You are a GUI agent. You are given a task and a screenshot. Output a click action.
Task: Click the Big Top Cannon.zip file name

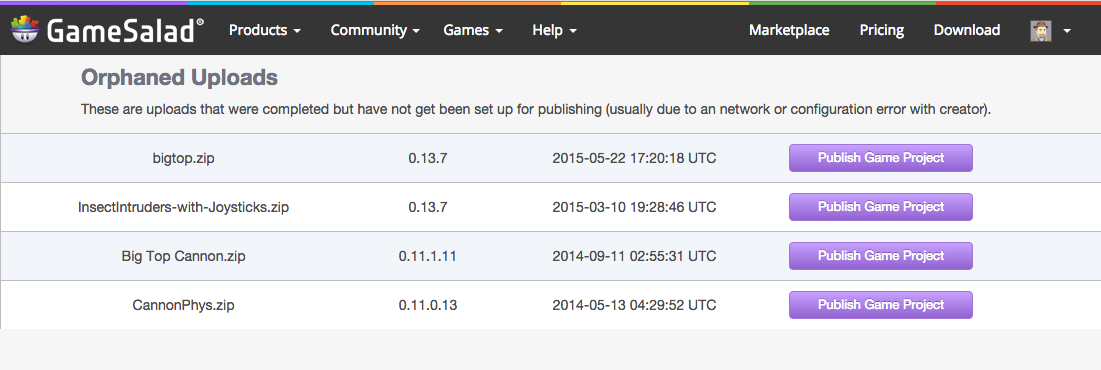[183, 257]
